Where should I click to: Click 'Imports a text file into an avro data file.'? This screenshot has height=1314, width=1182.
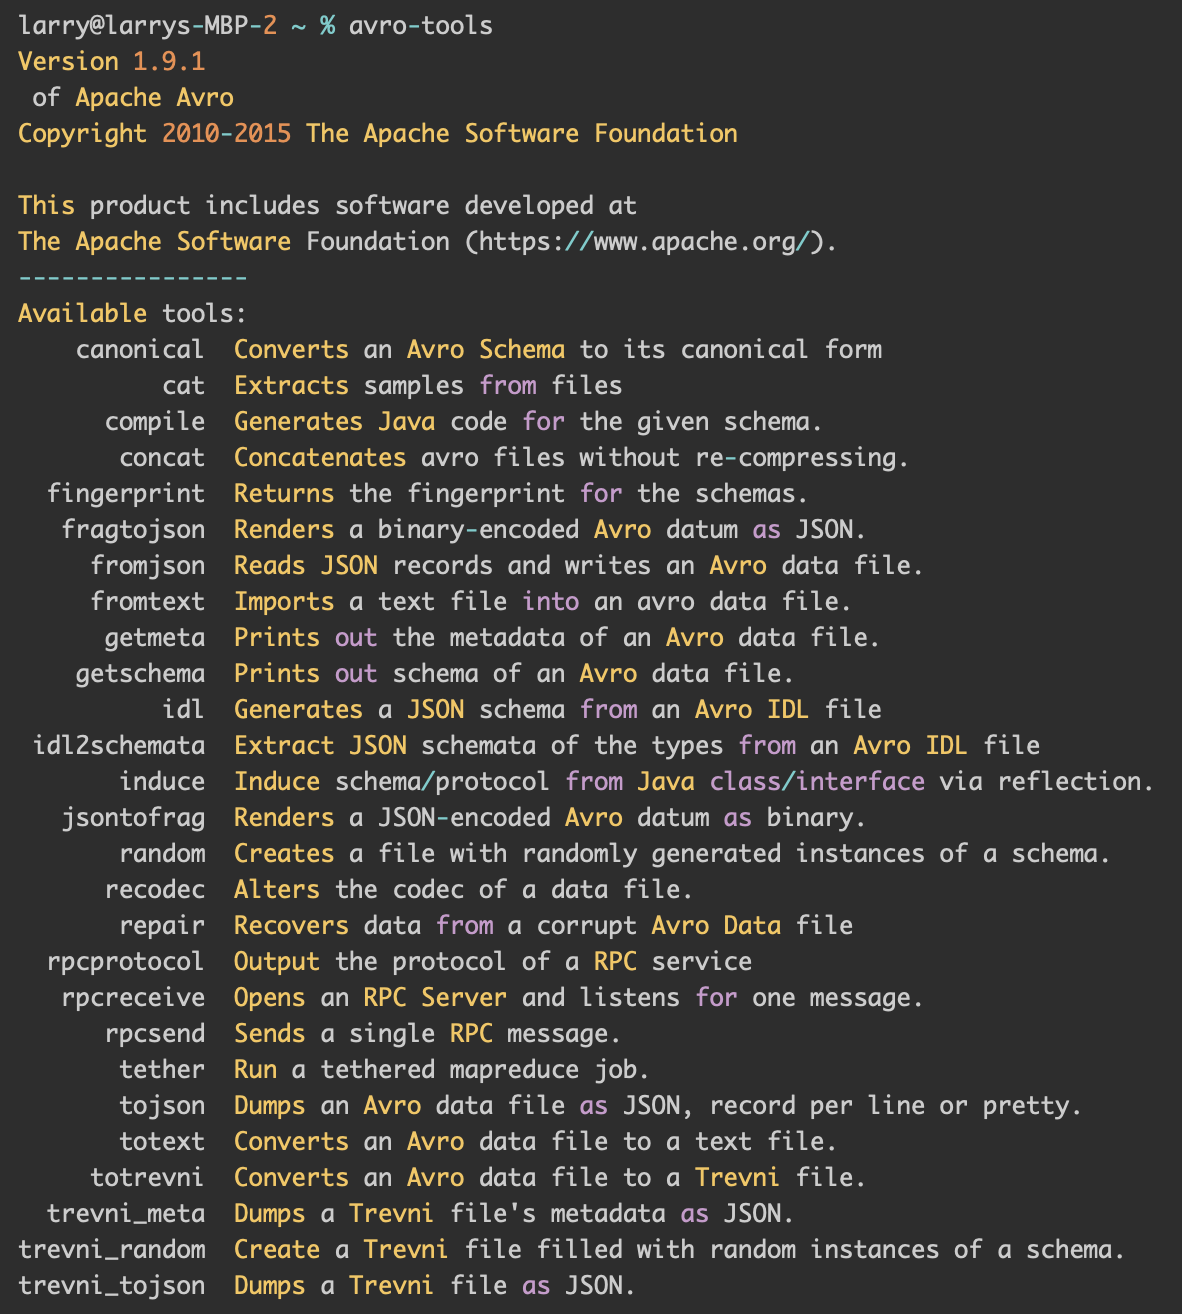pos(543,601)
